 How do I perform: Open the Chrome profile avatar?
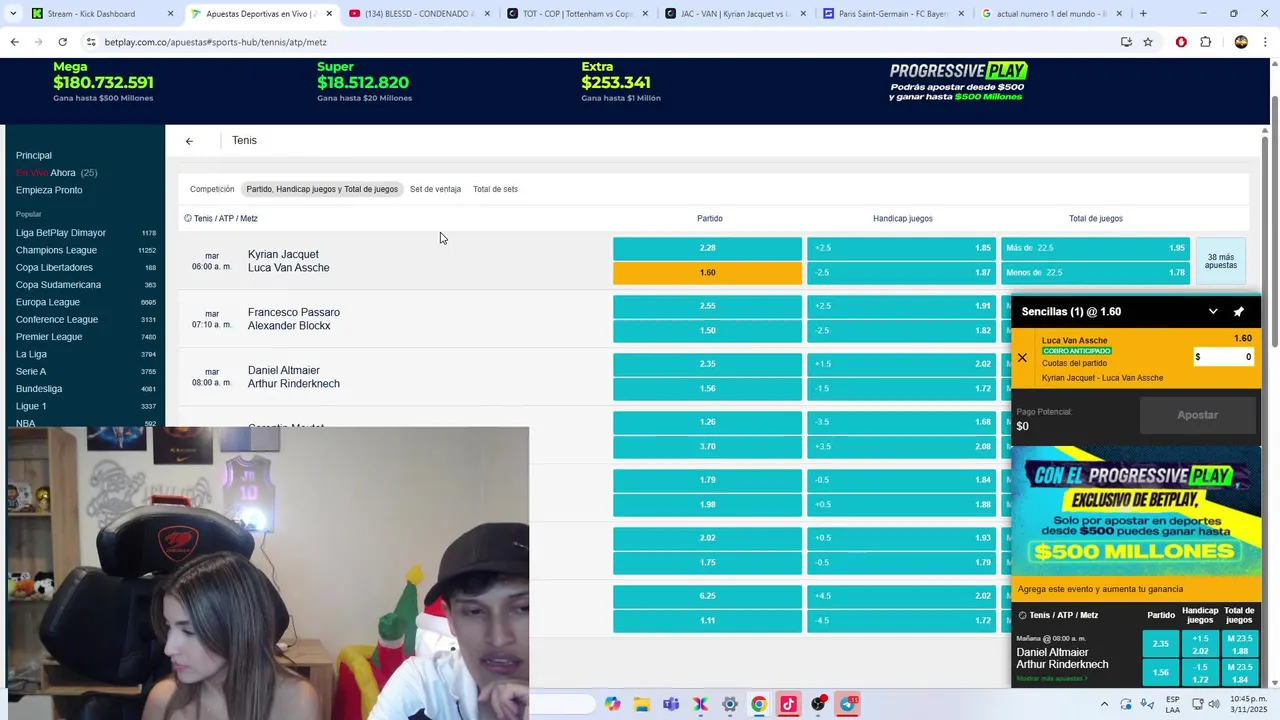click(x=1241, y=42)
